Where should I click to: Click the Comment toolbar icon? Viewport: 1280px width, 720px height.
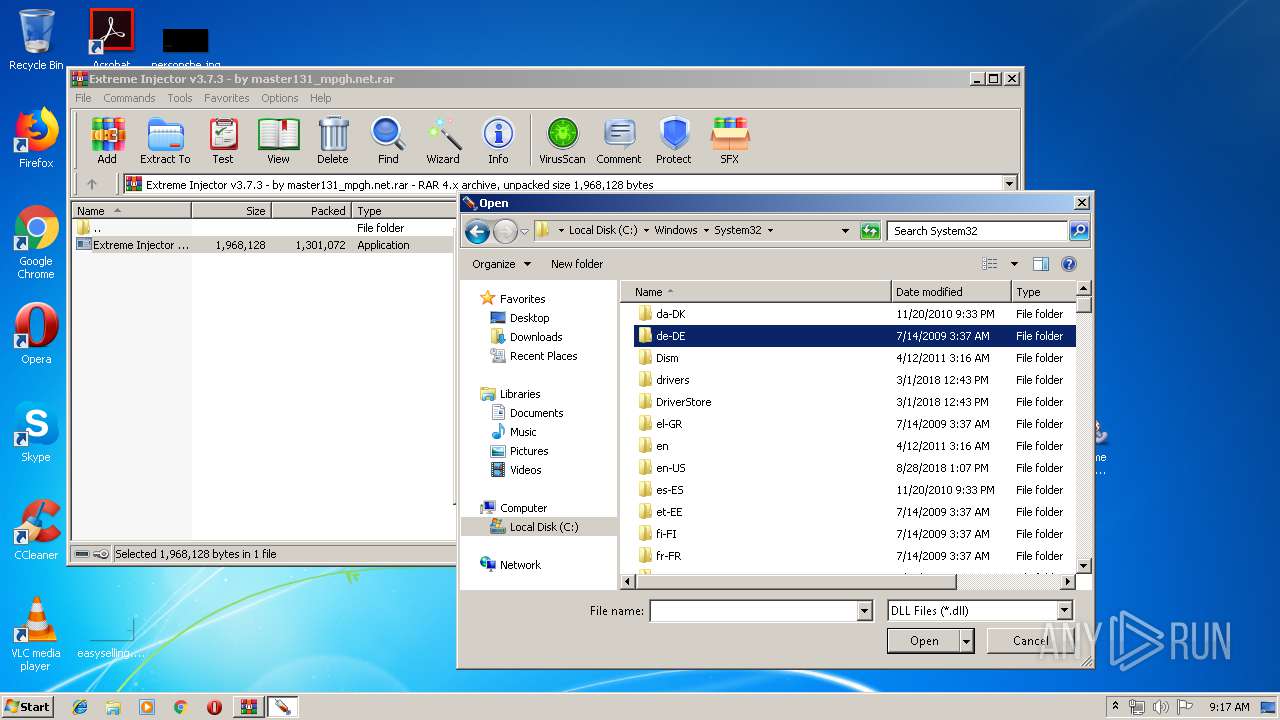pos(619,140)
